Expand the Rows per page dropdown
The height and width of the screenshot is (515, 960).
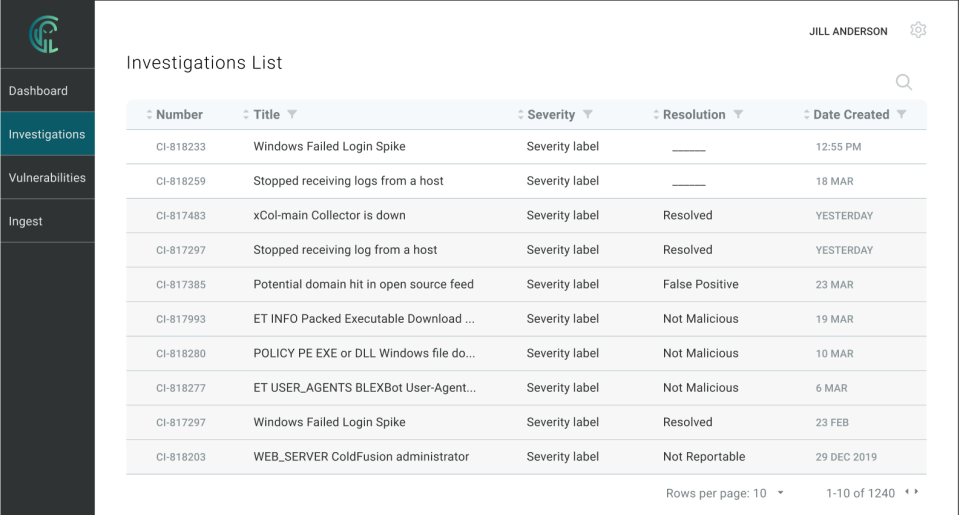pos(780,493)
